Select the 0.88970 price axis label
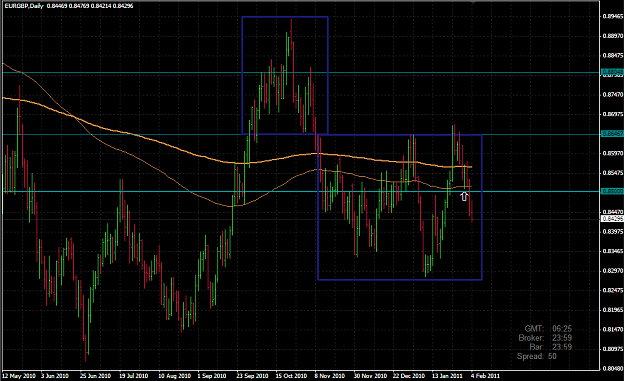The height and width of the screenshot is (381, 625). [x=612, y=36]
